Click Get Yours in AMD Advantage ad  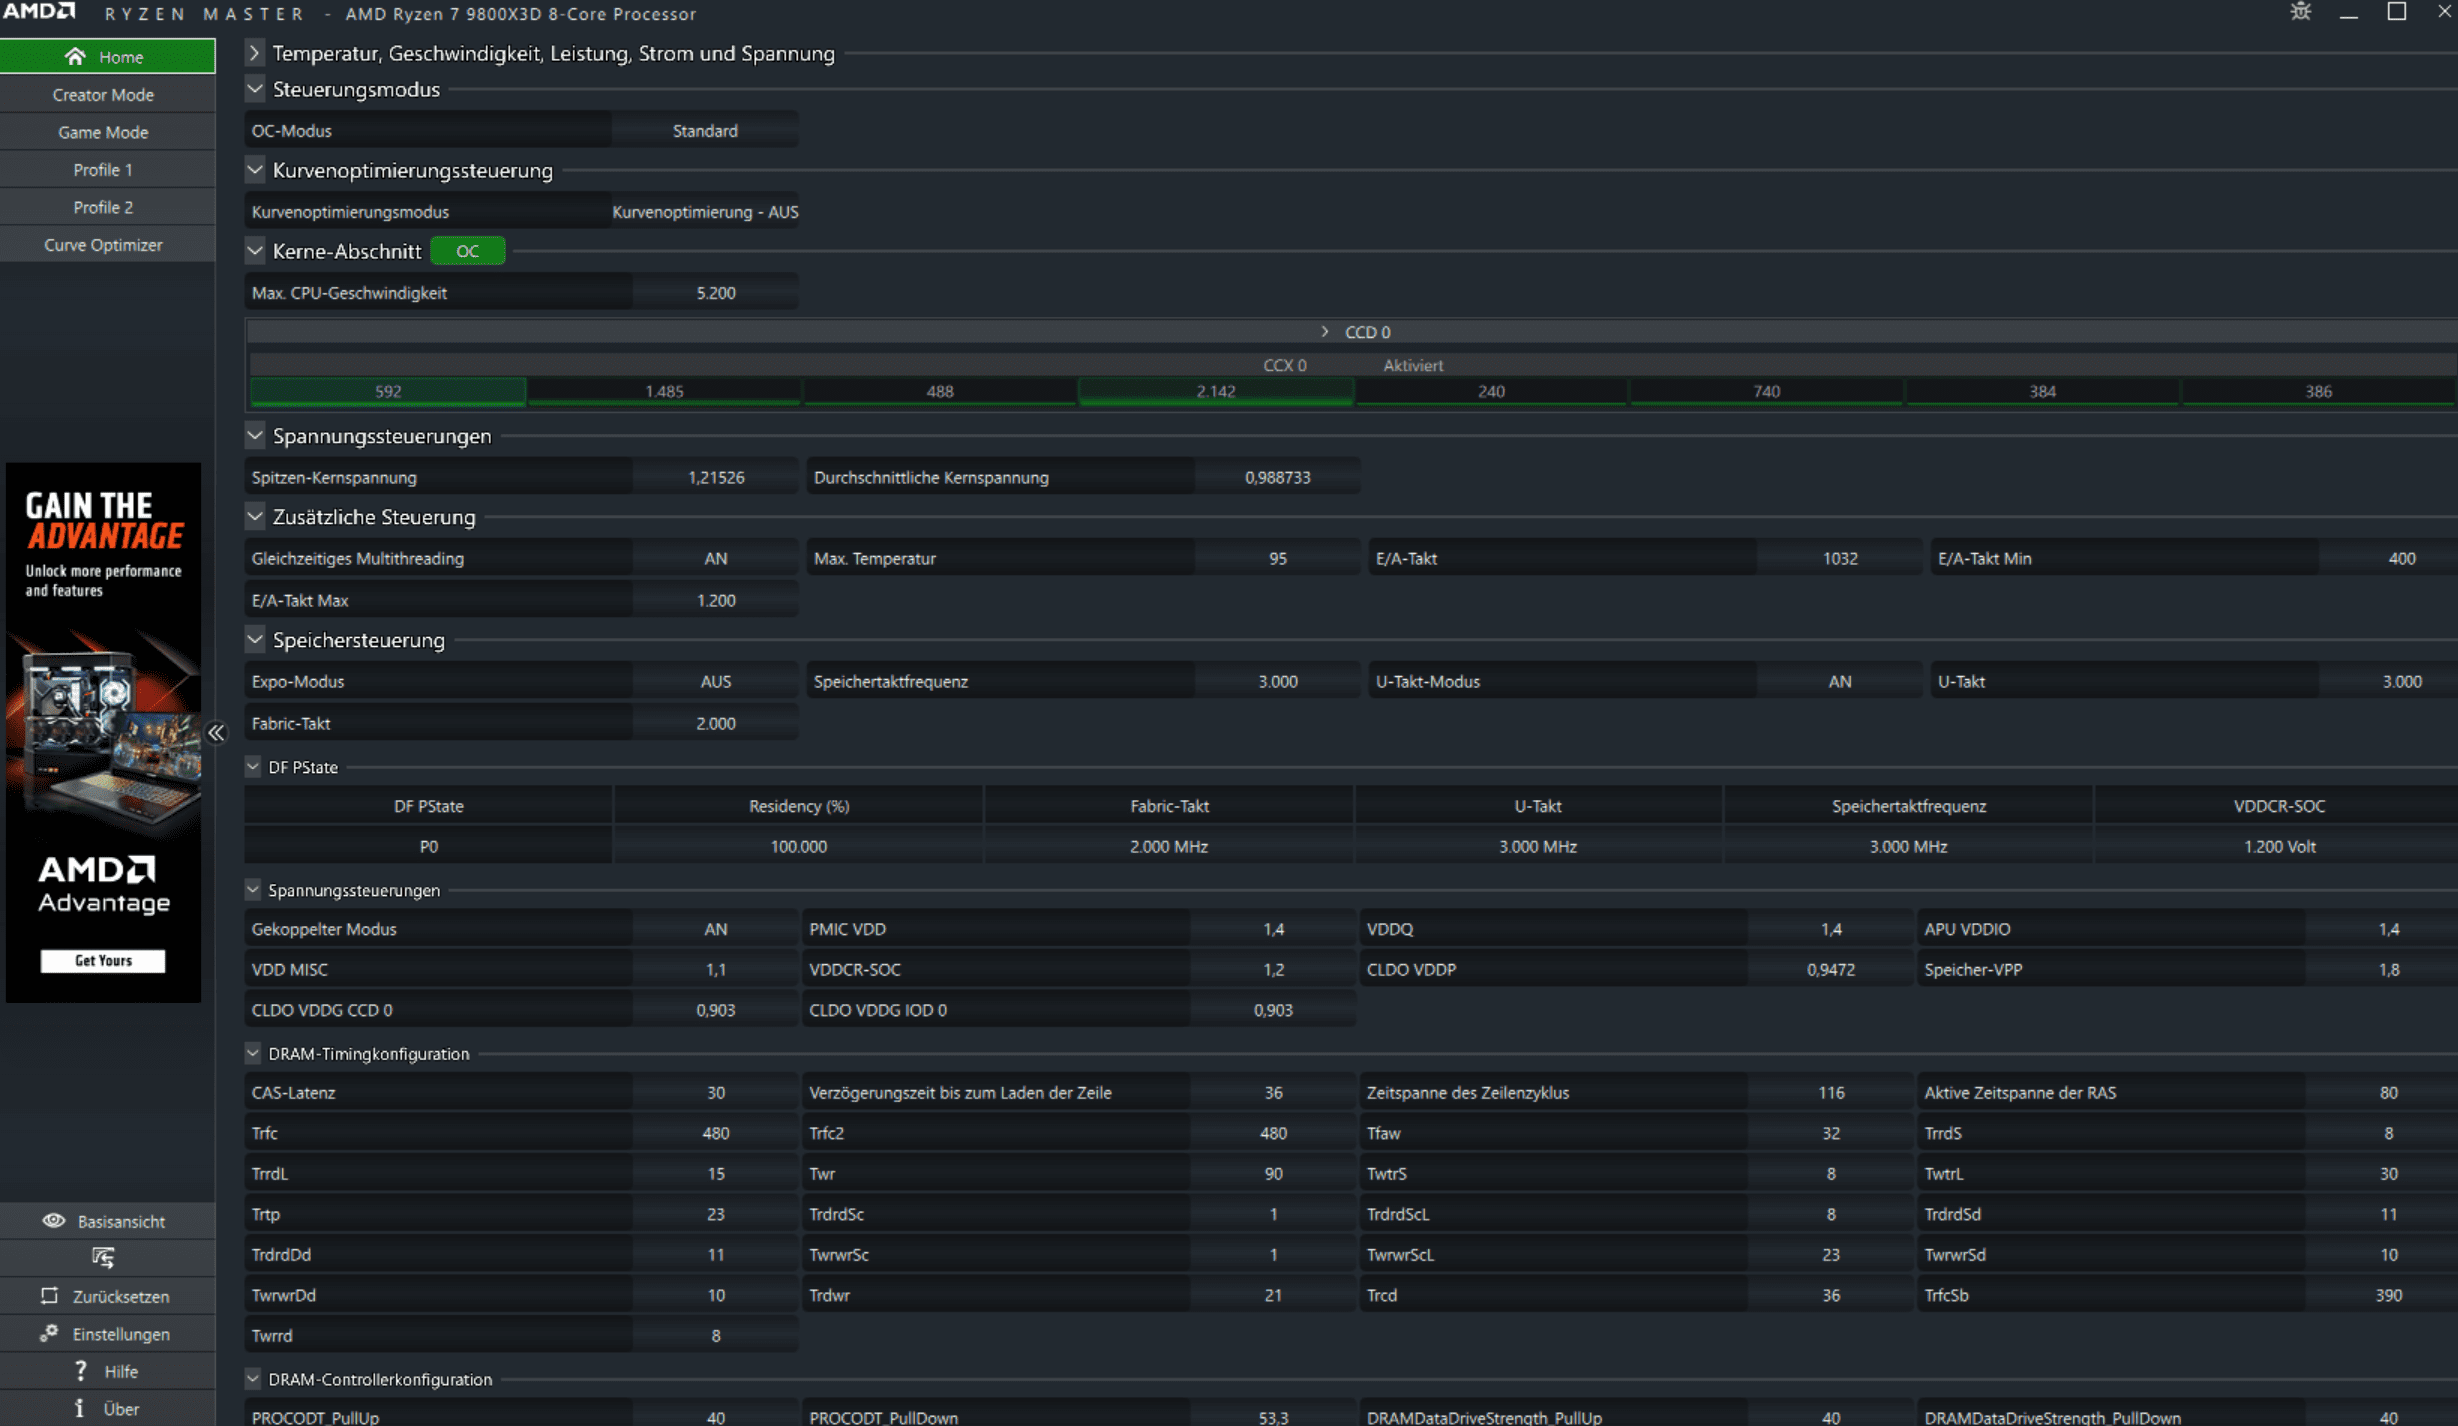(103, 960)
